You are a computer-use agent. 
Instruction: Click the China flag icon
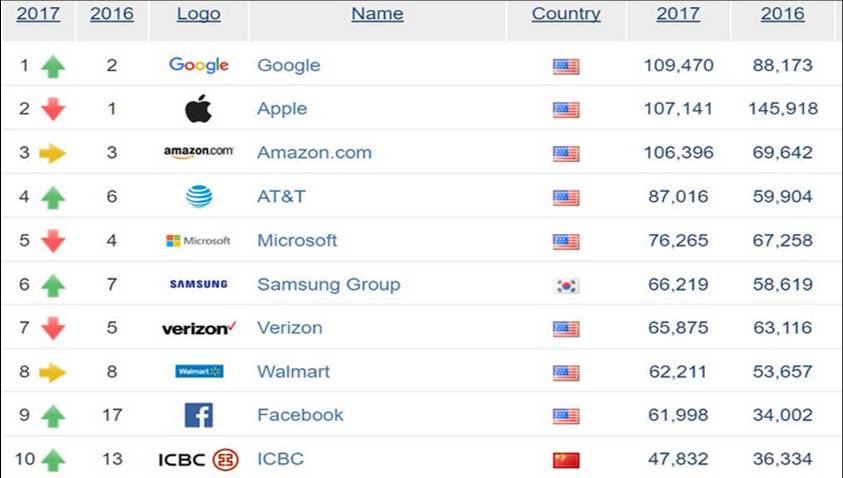(566, 460)
